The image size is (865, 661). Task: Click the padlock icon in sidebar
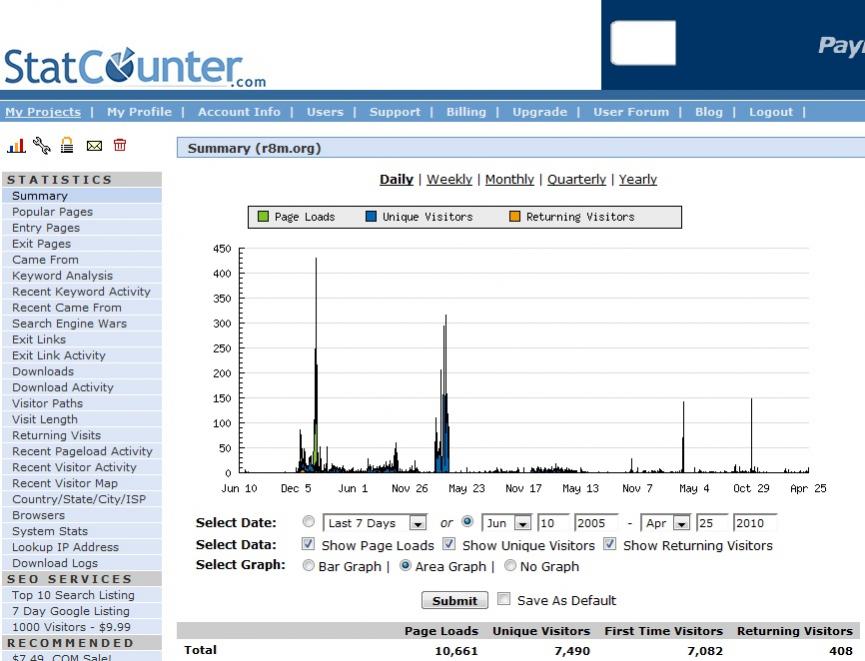click(x=68, y=146)
